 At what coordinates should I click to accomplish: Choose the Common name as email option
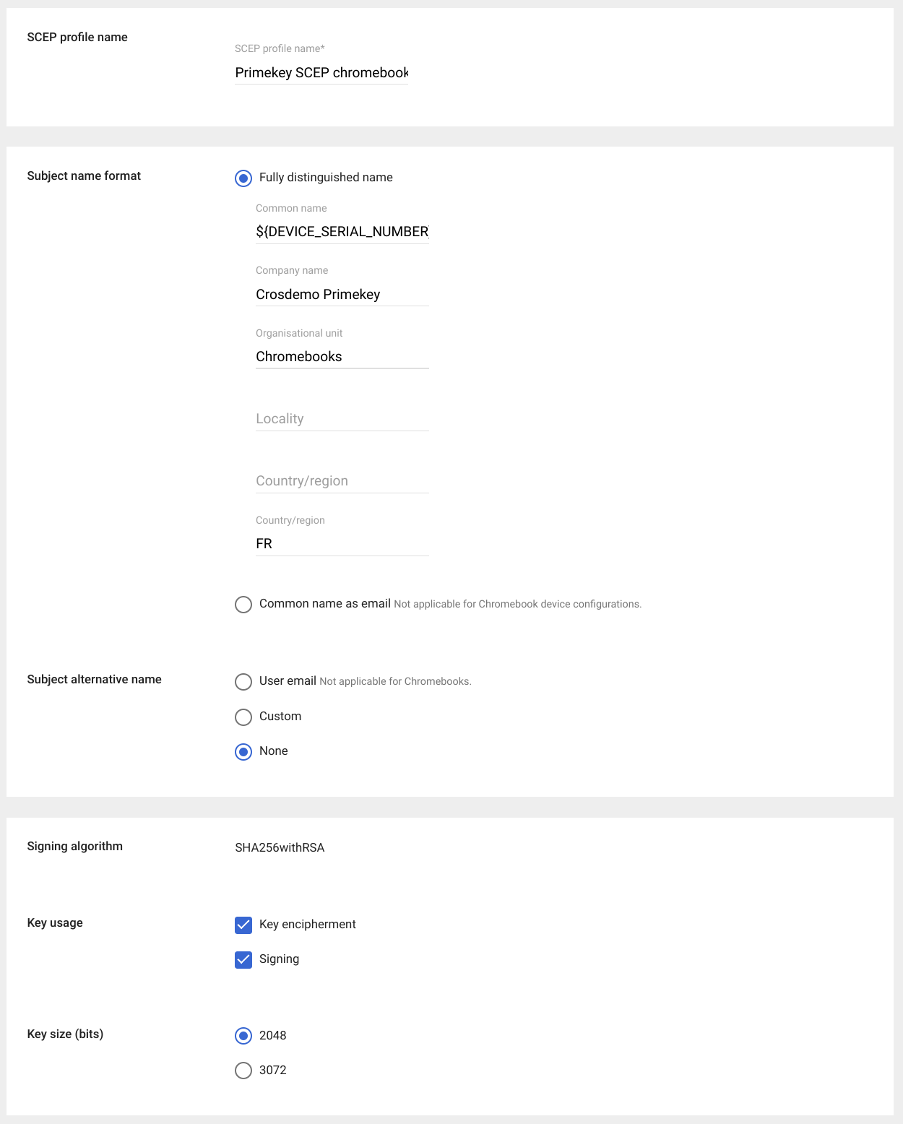[x=243, y=604]
